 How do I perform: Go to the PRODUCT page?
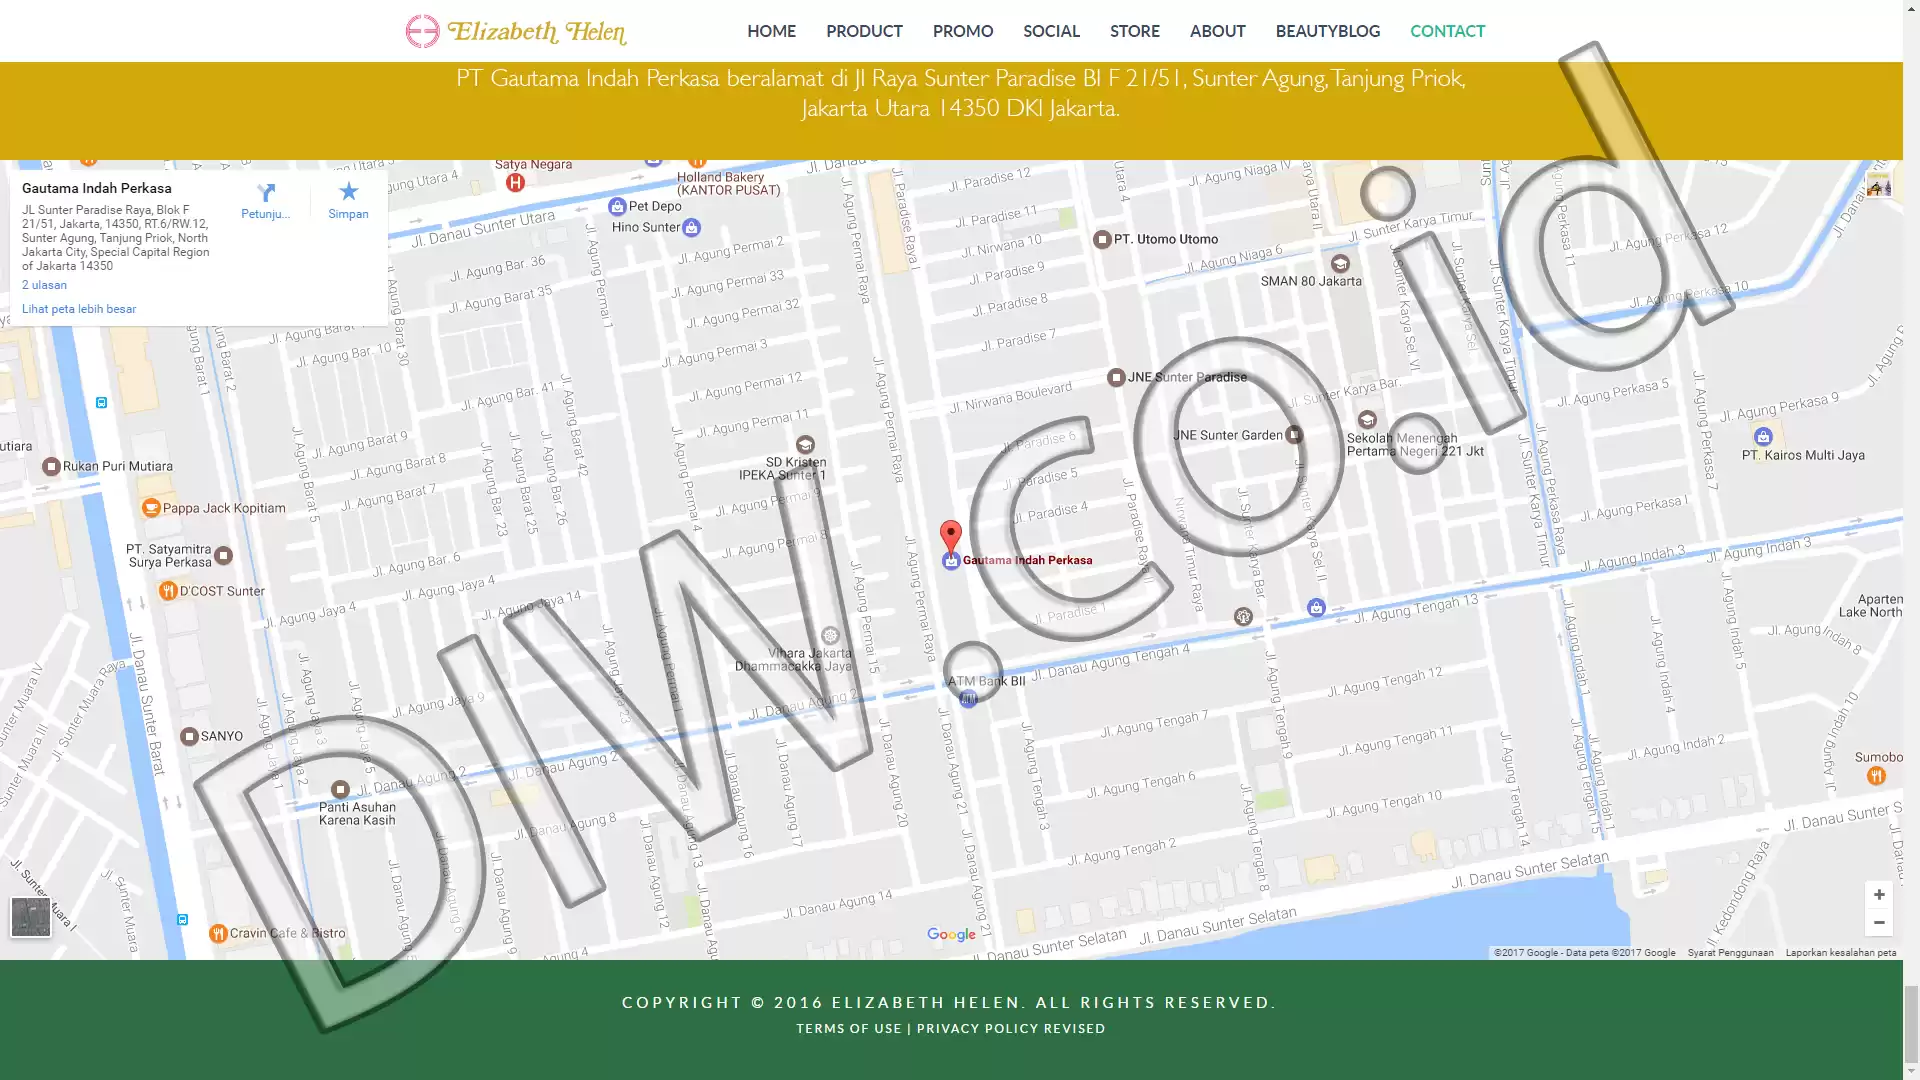tap(864, 31)
